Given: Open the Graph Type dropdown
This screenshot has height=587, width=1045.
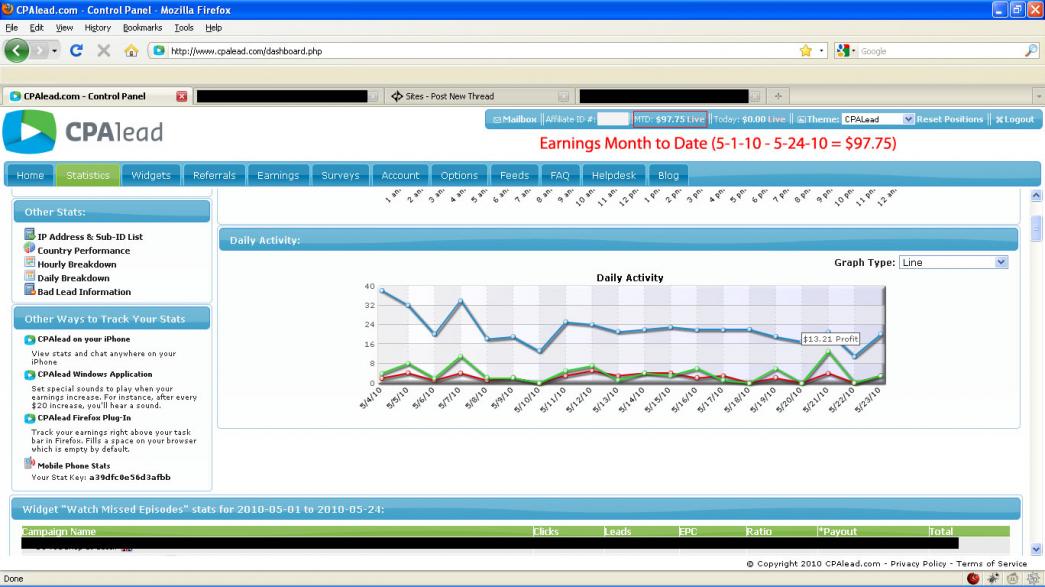Looking at the screenshot, I should (953, 262).
